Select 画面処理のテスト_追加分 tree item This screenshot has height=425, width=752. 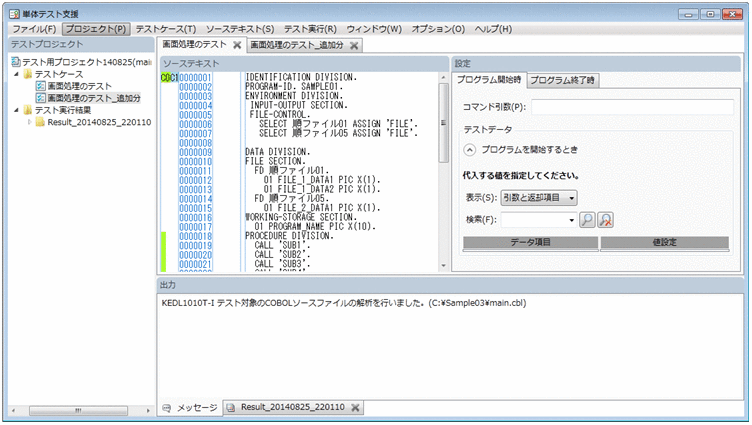coord(94,98)
